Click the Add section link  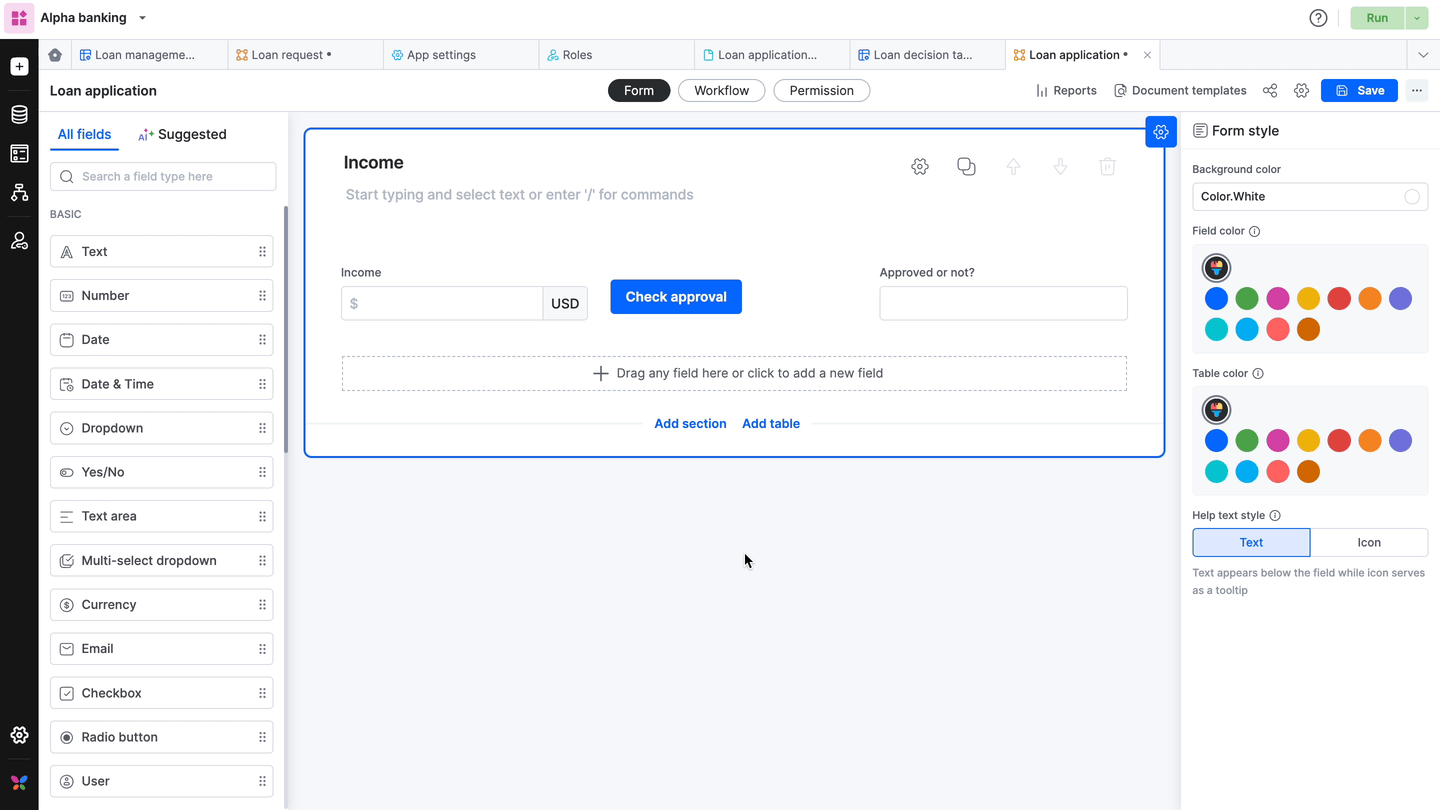tap(690, 424)
